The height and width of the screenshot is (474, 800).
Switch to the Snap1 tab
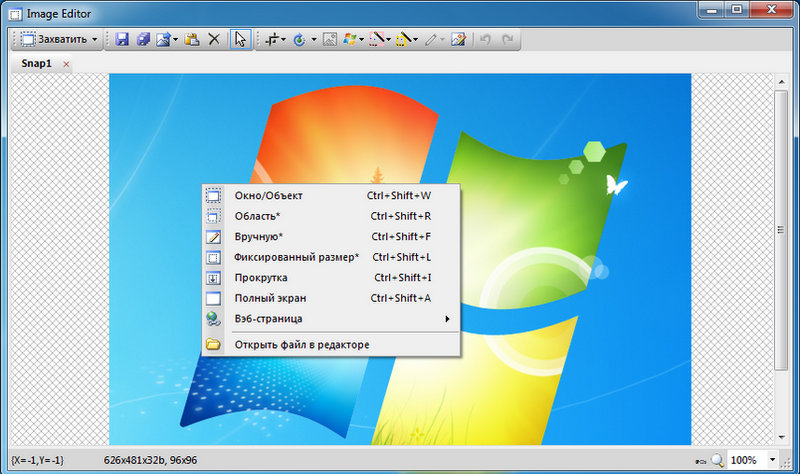(36, 64)
